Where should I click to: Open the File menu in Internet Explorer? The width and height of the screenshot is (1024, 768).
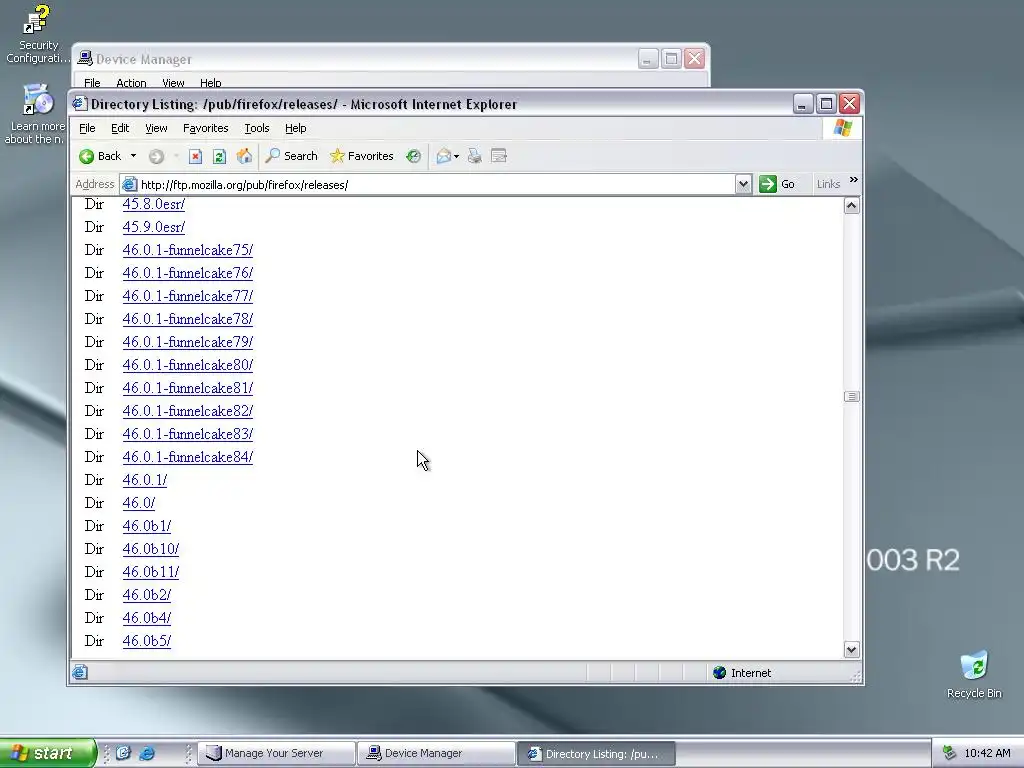[x=87, y=129]
